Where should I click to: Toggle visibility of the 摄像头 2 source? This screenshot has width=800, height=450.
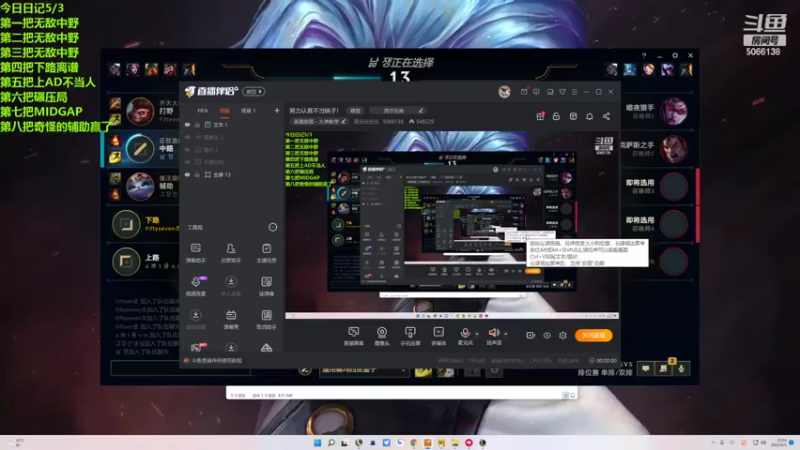tap(187, 137)
